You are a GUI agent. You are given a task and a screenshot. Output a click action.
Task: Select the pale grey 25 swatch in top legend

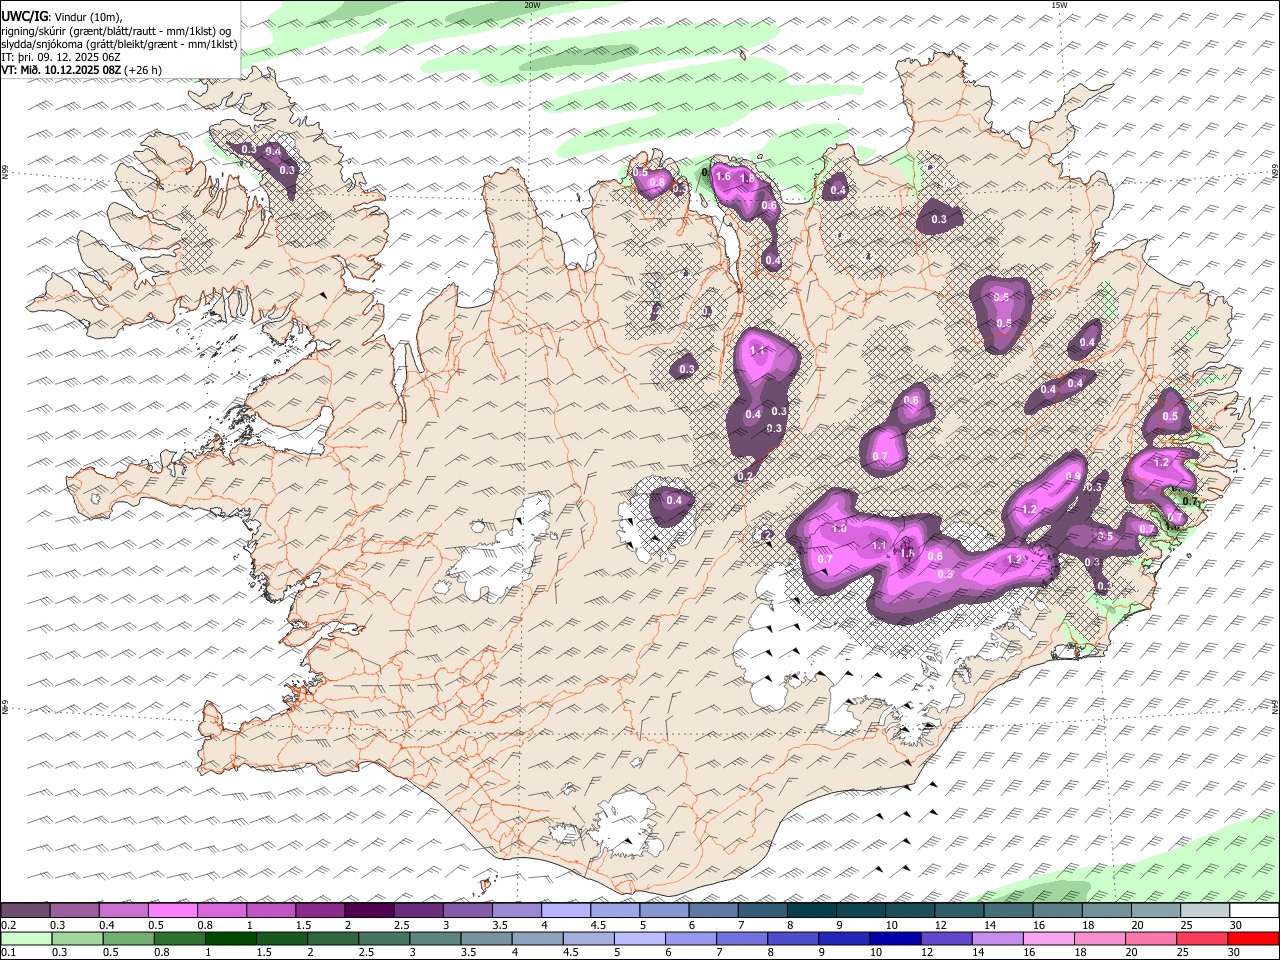(x=1205, y=911)
